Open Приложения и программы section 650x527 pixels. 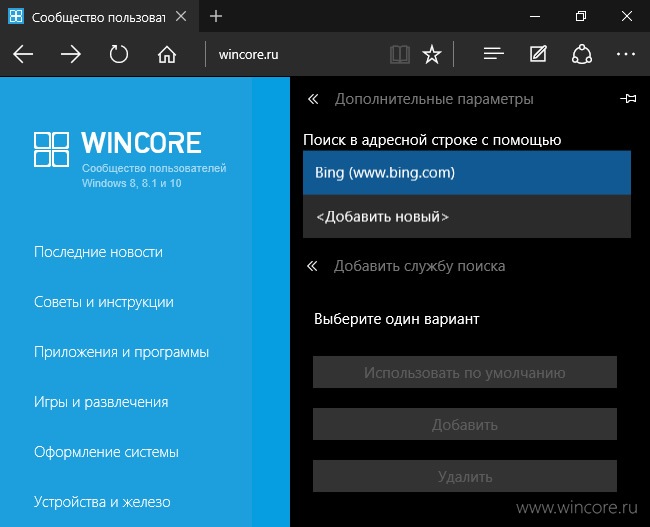(121, 352)
